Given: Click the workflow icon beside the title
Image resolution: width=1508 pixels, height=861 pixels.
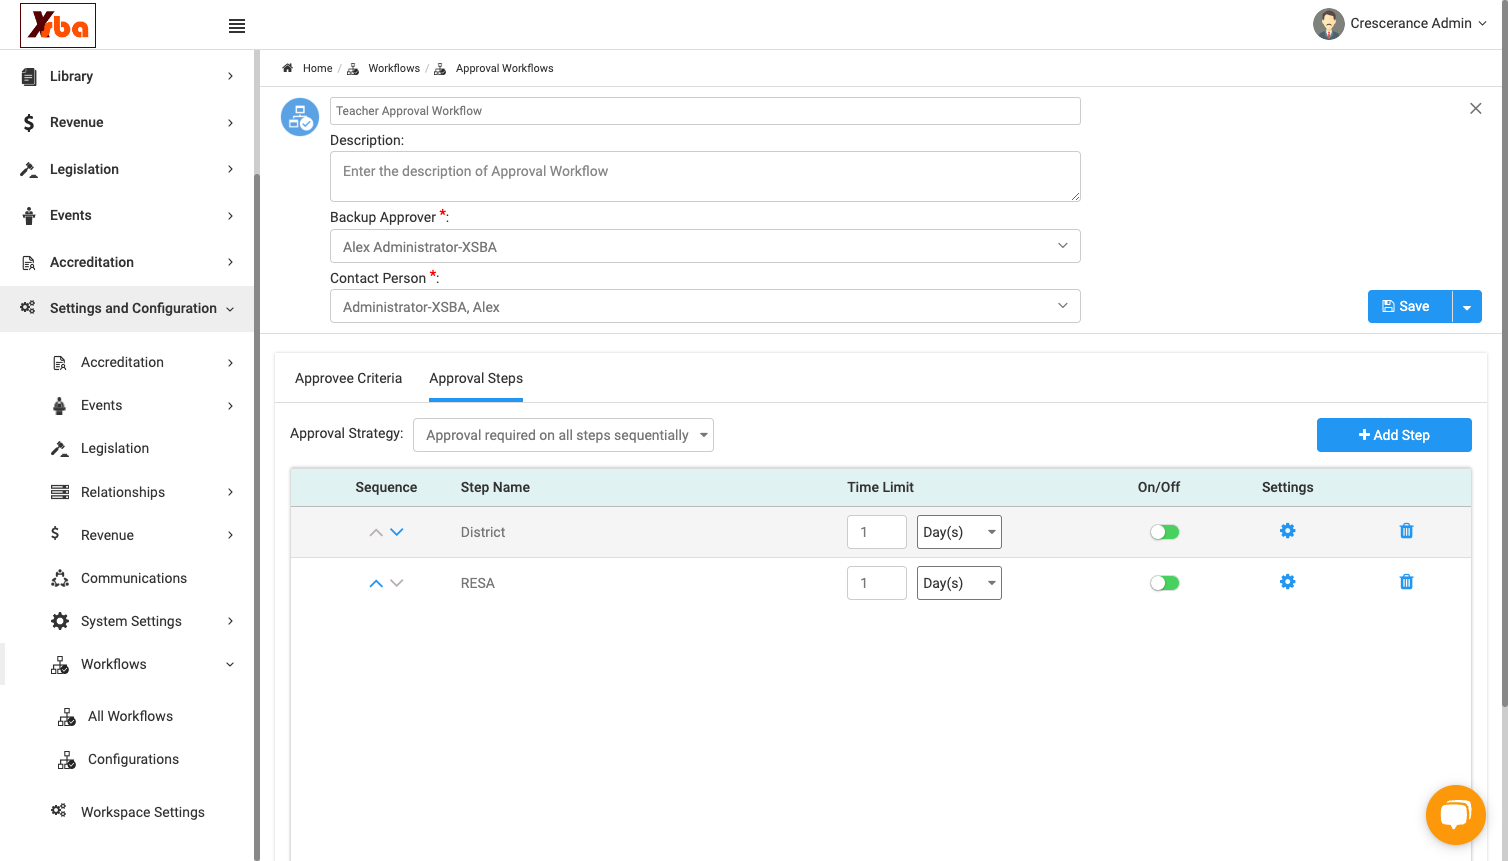Looking at the screenshot, I should 300,117.
